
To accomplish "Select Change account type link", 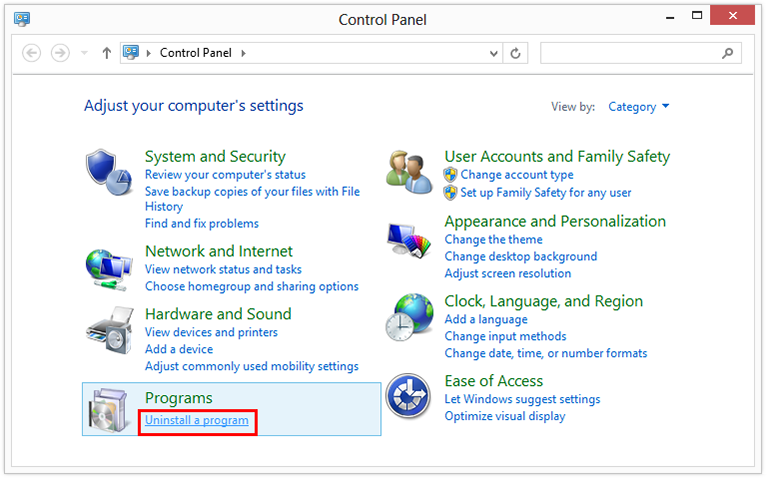I will [516, 175].
